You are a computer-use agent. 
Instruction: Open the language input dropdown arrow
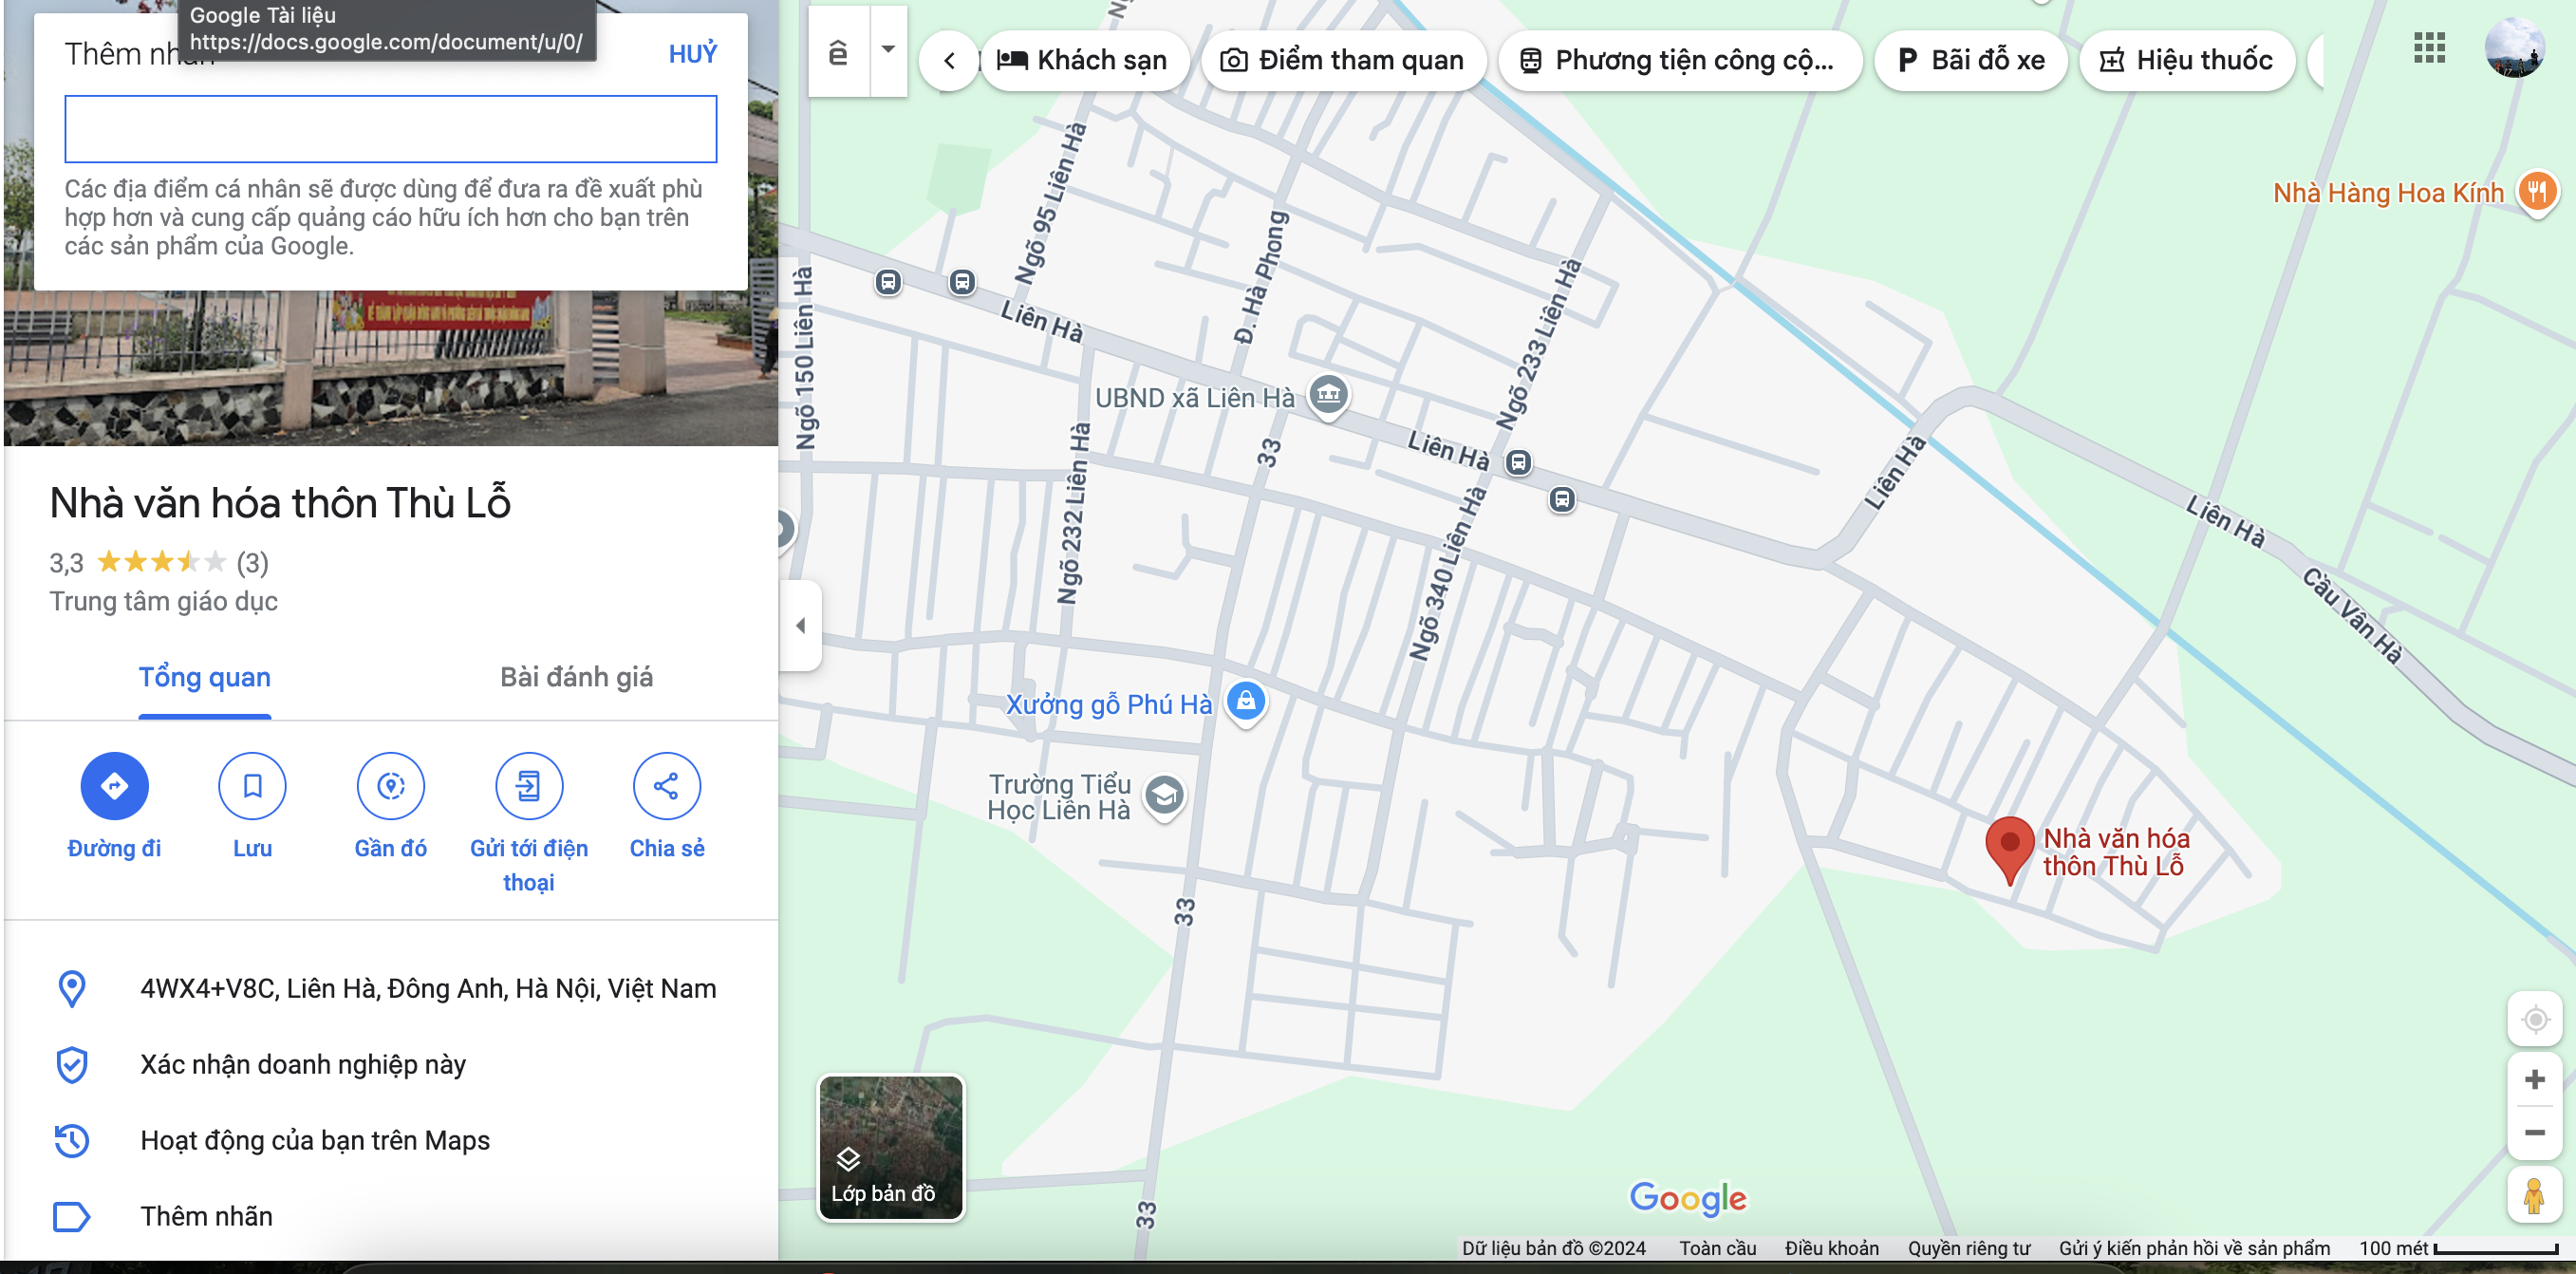click(x=888, y=50)
